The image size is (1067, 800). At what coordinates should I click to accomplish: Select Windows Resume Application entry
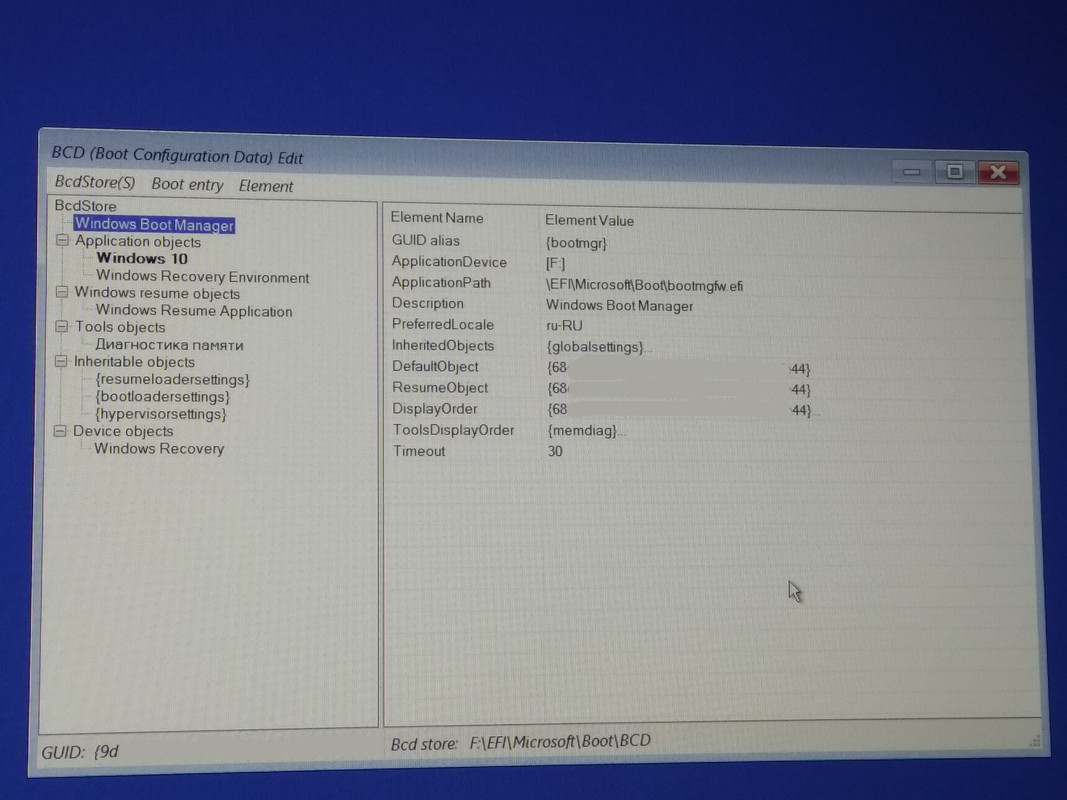[193, 311]
